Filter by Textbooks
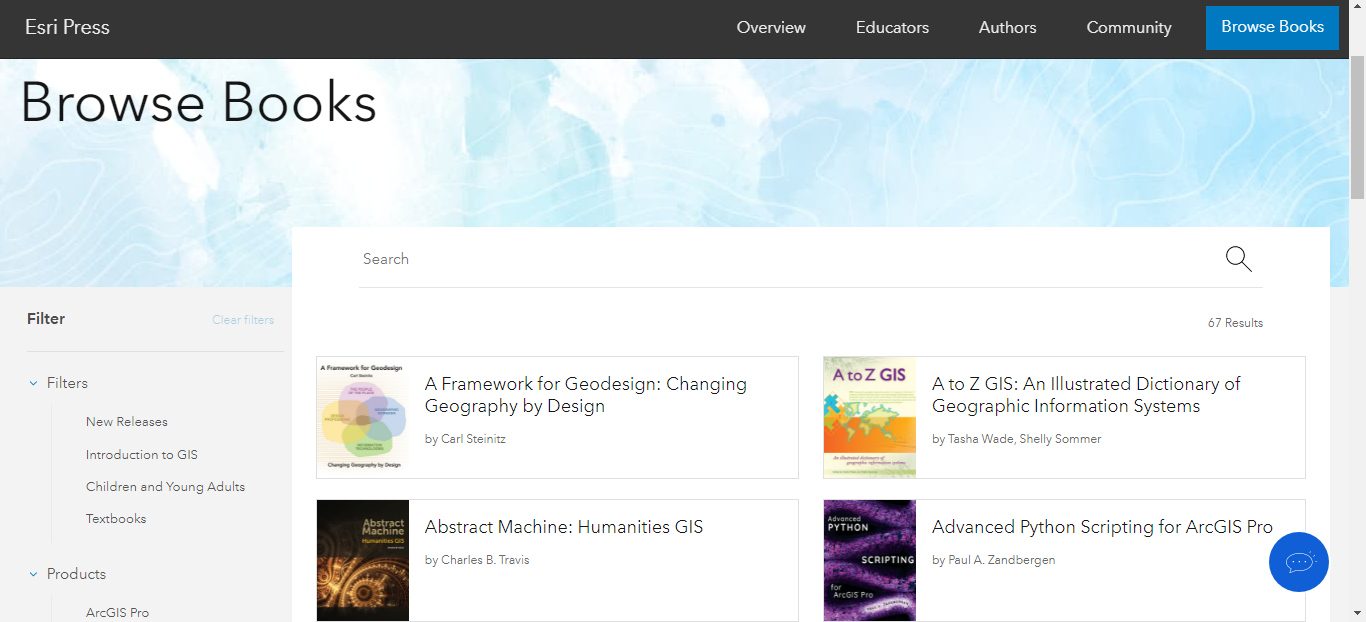This screenshot has height=622, width=1366. pyautogui.click(x=116, y=519)
